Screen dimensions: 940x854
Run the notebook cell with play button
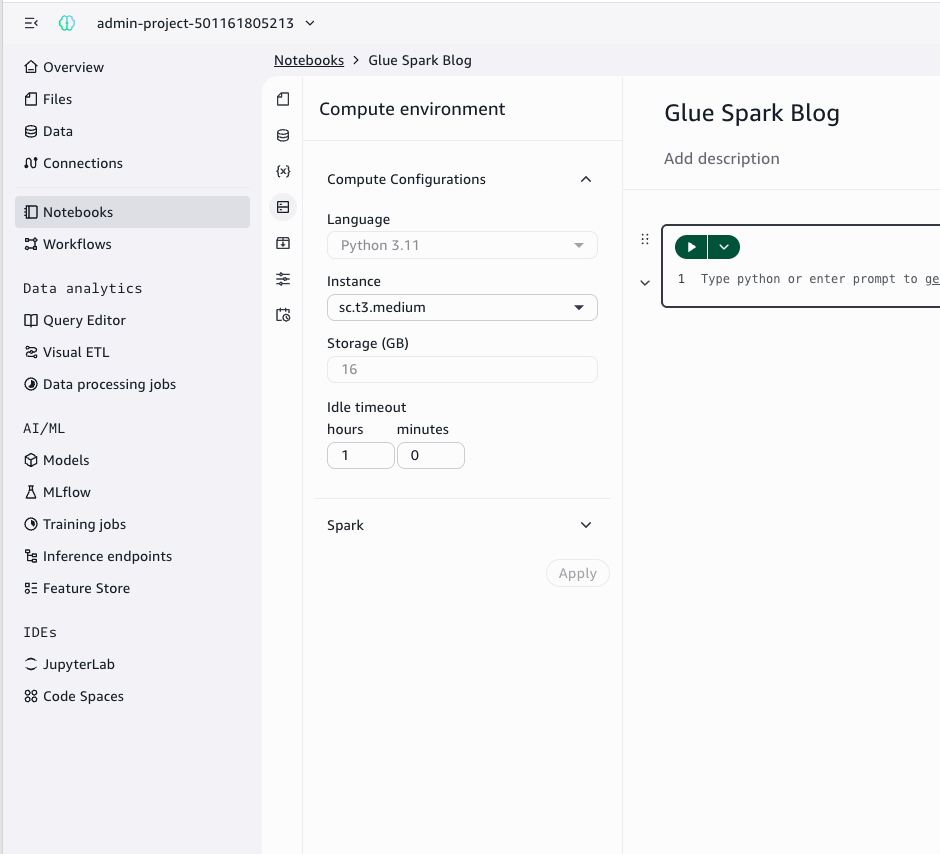point(691,247)
